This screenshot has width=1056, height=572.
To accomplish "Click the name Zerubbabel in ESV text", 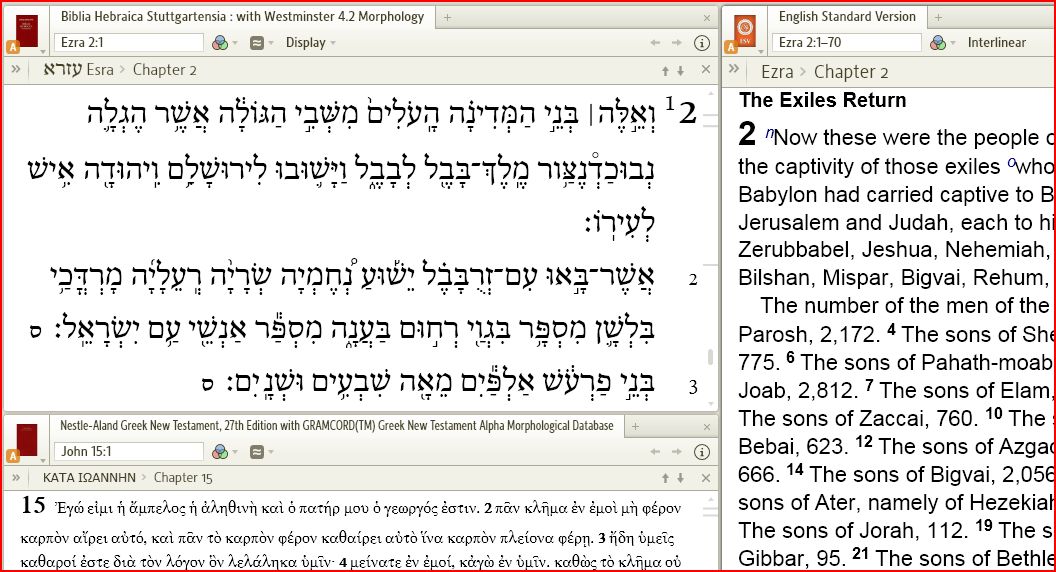I will tap(797, 250).
